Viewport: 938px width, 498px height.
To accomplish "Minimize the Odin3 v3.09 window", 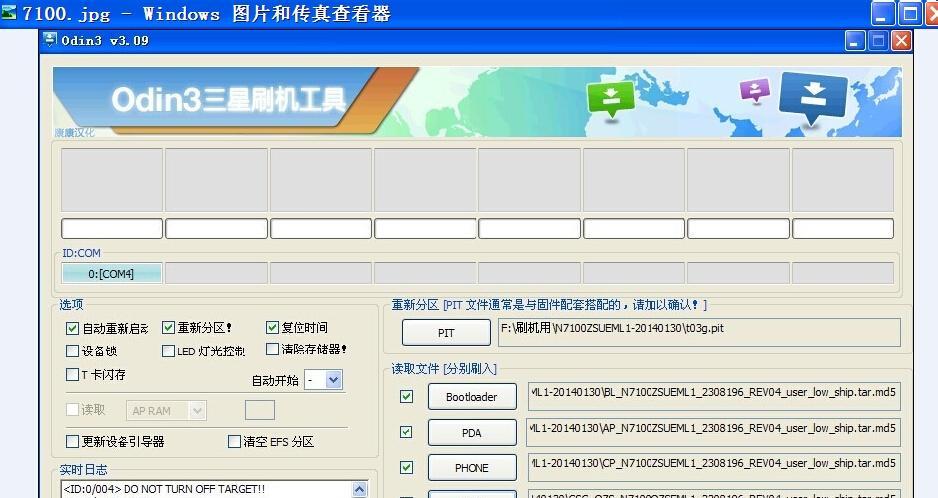I will pyautogui.click(x=855, y=41).
